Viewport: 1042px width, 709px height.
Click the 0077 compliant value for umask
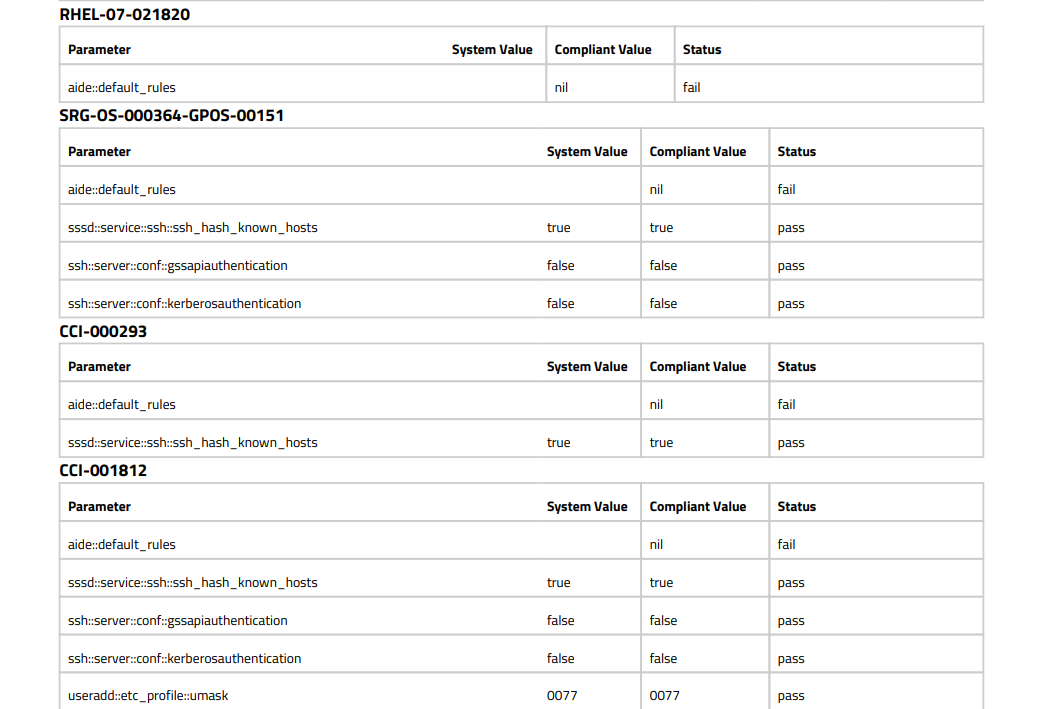(663, 696)
